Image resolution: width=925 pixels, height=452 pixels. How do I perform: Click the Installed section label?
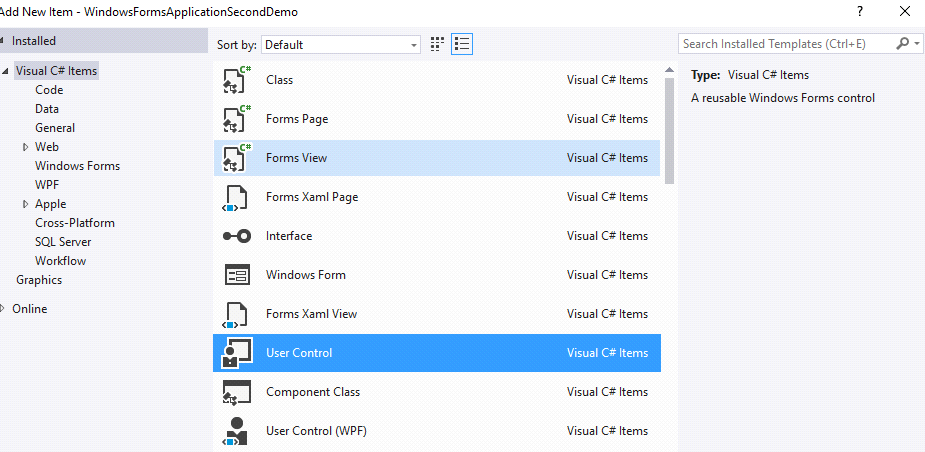[34, 41]
